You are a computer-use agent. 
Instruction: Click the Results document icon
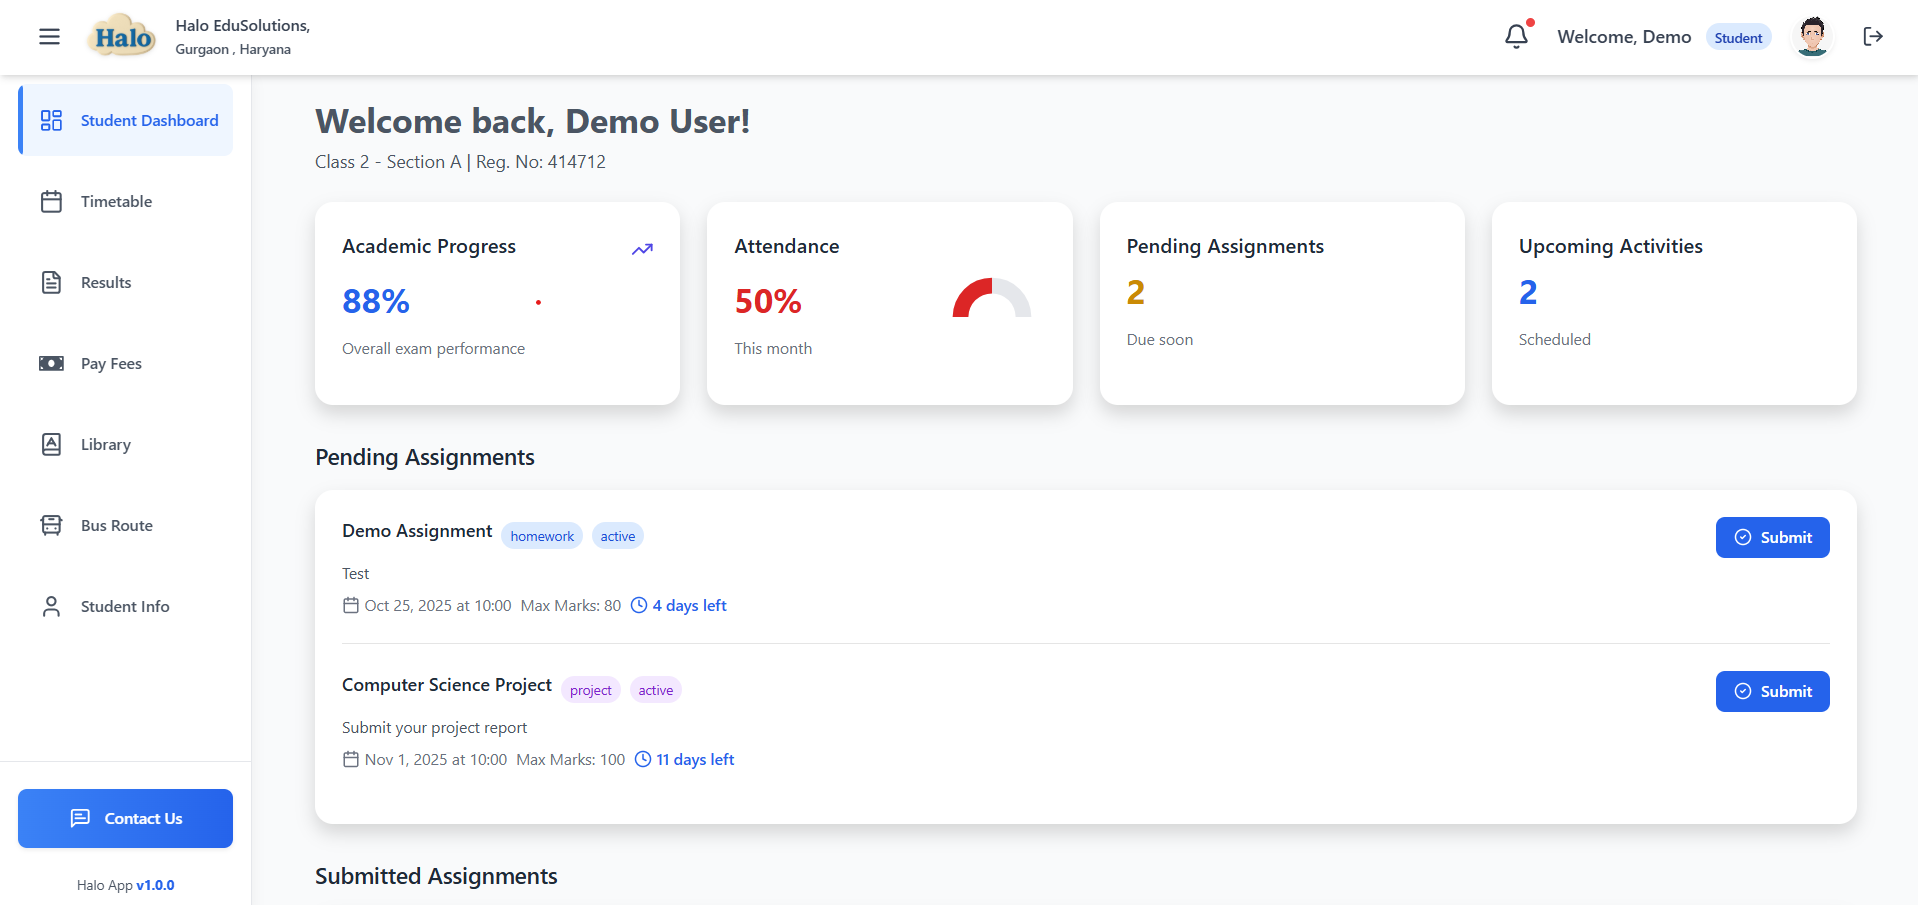(x=51, y=282)
